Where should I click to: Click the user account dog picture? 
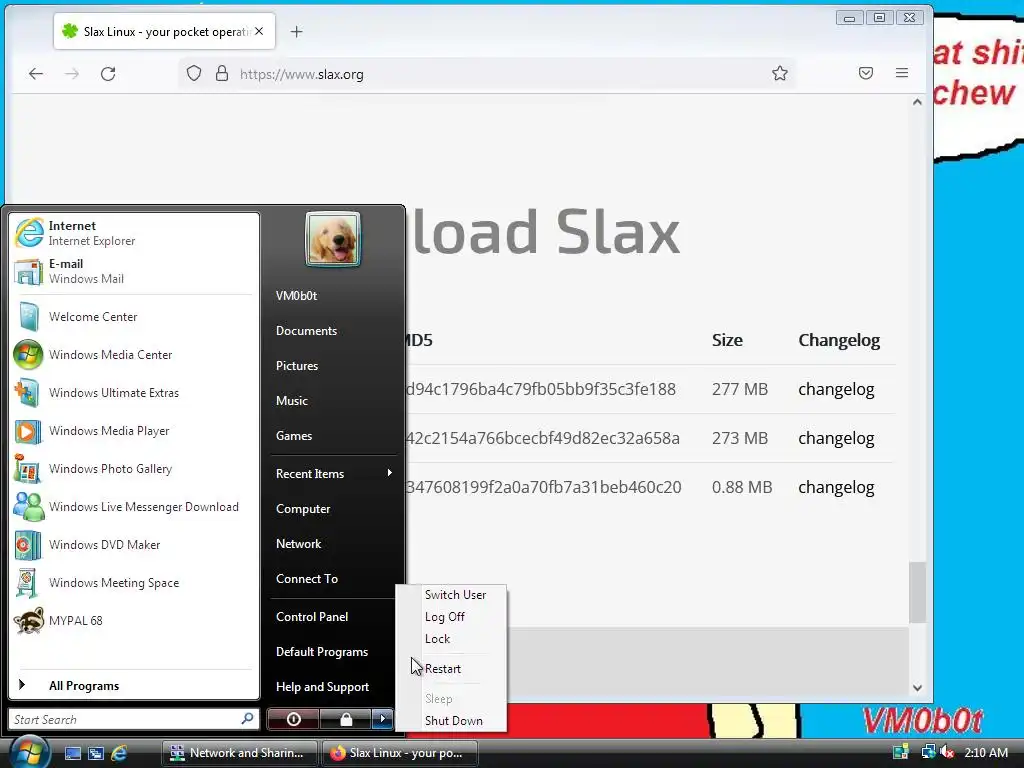coord(332,239)
